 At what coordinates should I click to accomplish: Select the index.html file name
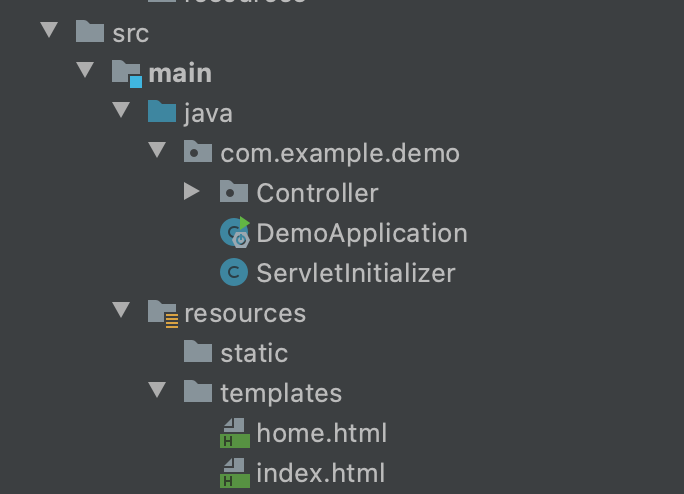pos(320,473)
